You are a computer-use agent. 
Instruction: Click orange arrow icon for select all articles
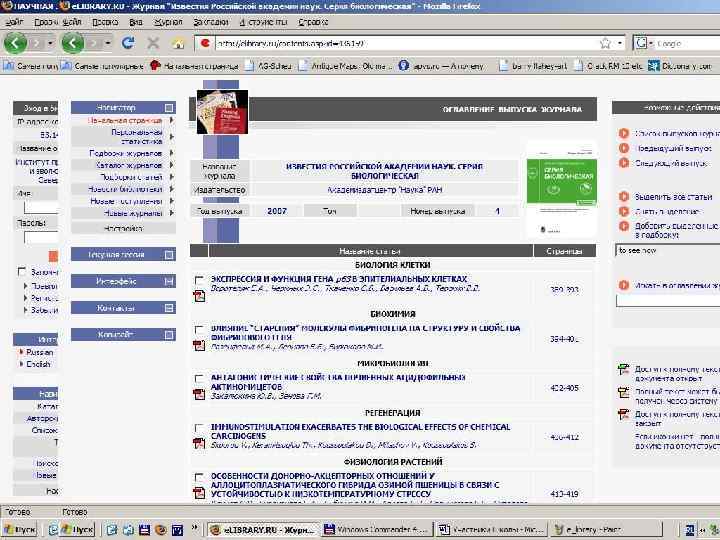point(624,196)
